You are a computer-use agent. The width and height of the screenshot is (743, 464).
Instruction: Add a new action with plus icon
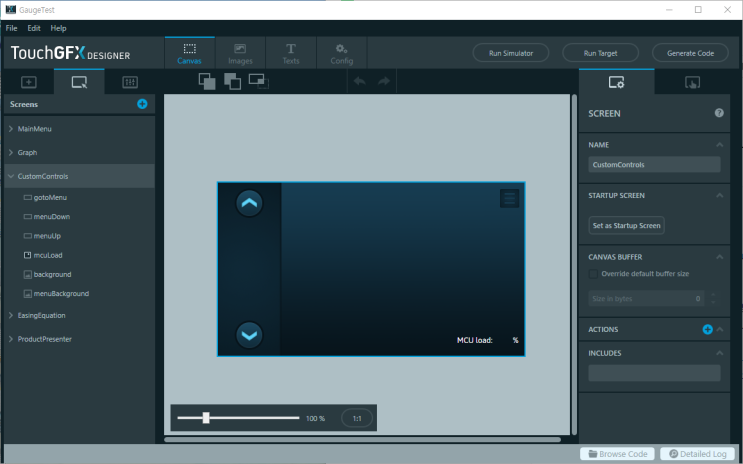707,329
